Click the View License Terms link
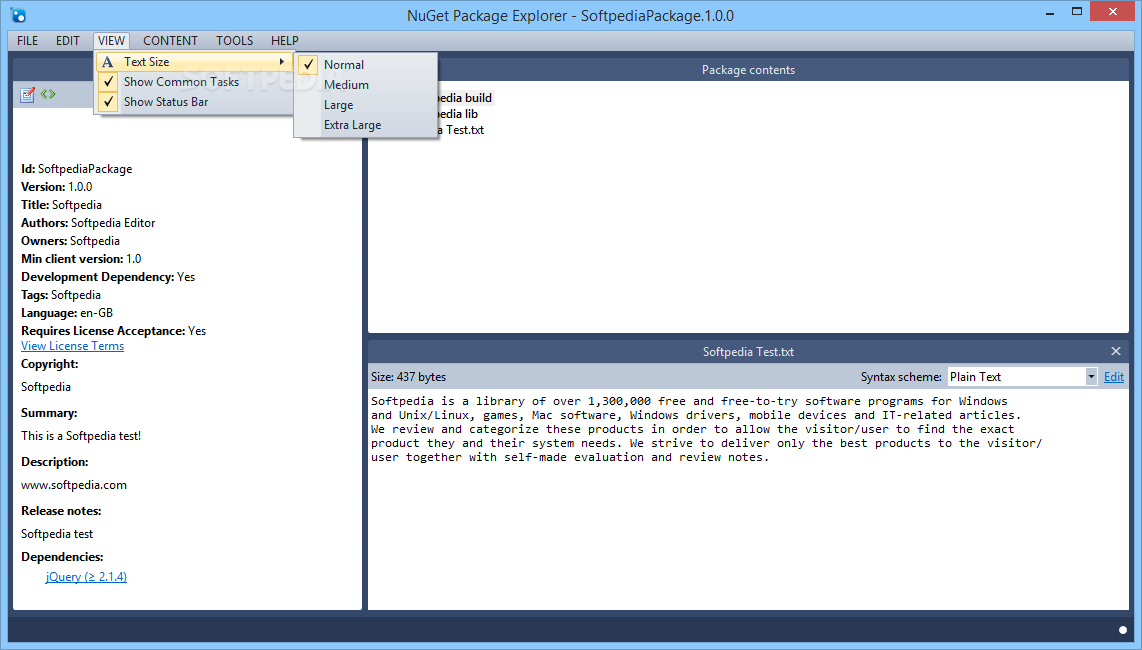 [72, 346]
